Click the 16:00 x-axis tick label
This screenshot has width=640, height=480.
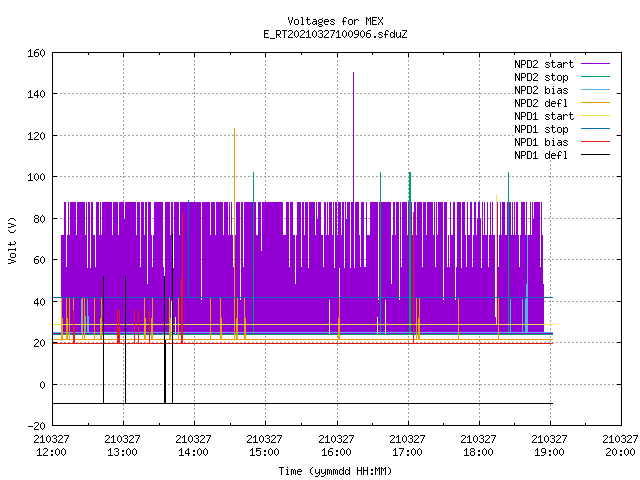point(336,452)
